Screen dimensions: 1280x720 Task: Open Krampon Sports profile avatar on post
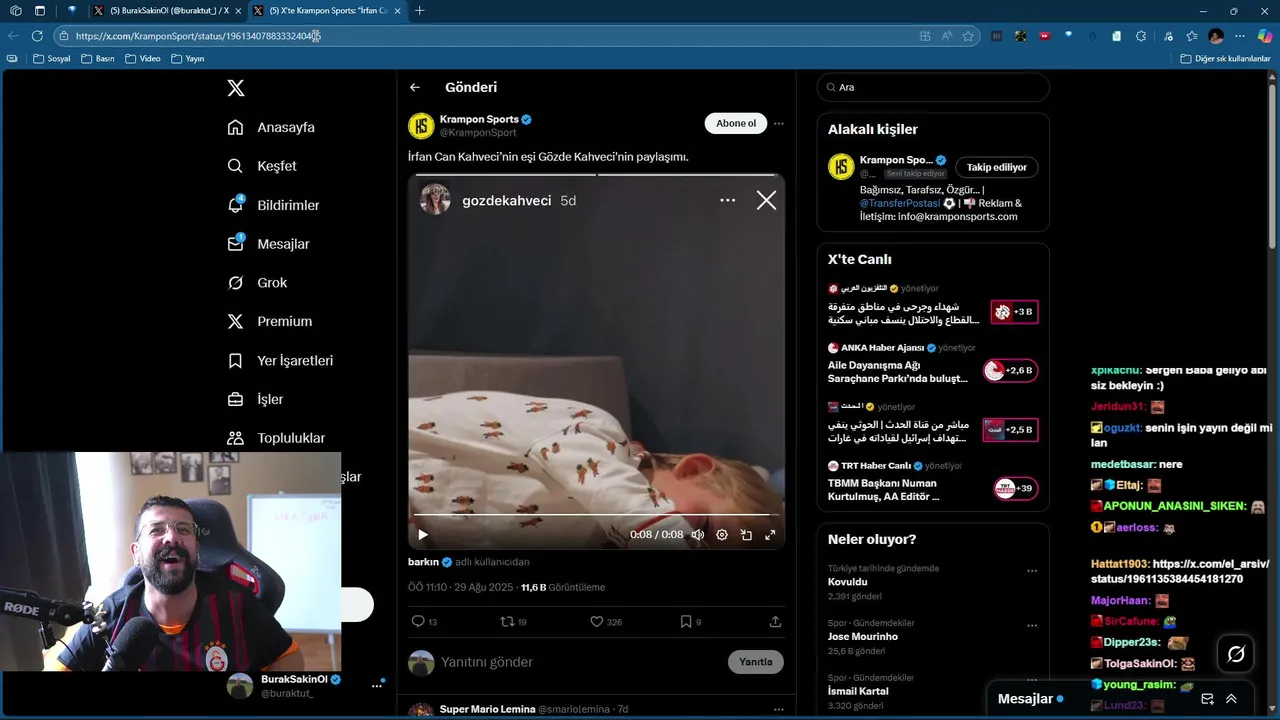coord(421,126)
